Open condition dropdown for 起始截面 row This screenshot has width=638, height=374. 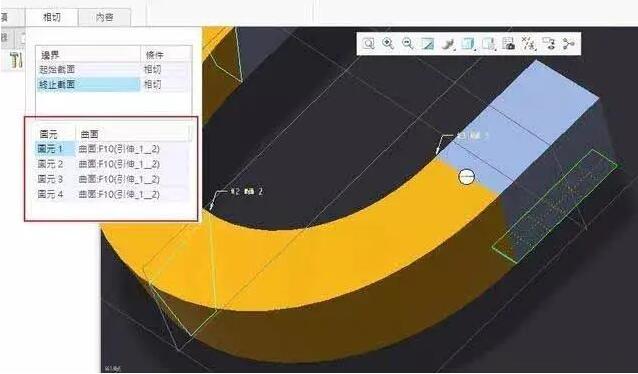tap(166, 69)
